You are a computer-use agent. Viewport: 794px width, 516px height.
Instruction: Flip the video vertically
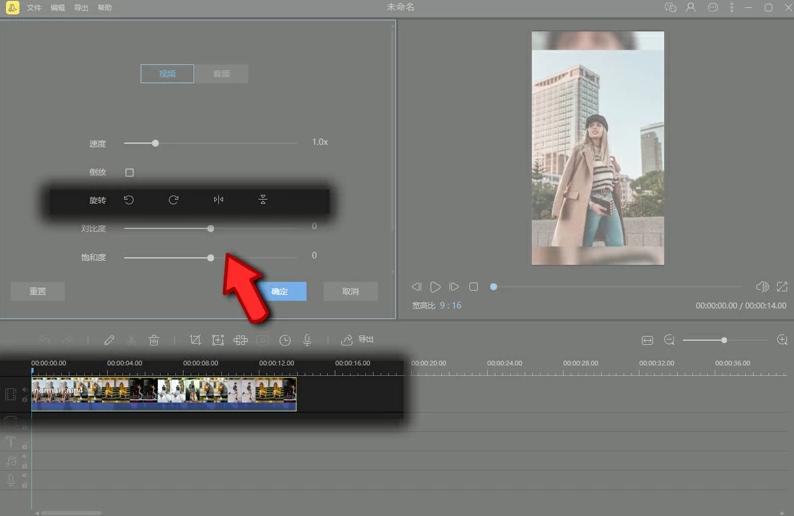pyautogui.click(x=262, y=200)
